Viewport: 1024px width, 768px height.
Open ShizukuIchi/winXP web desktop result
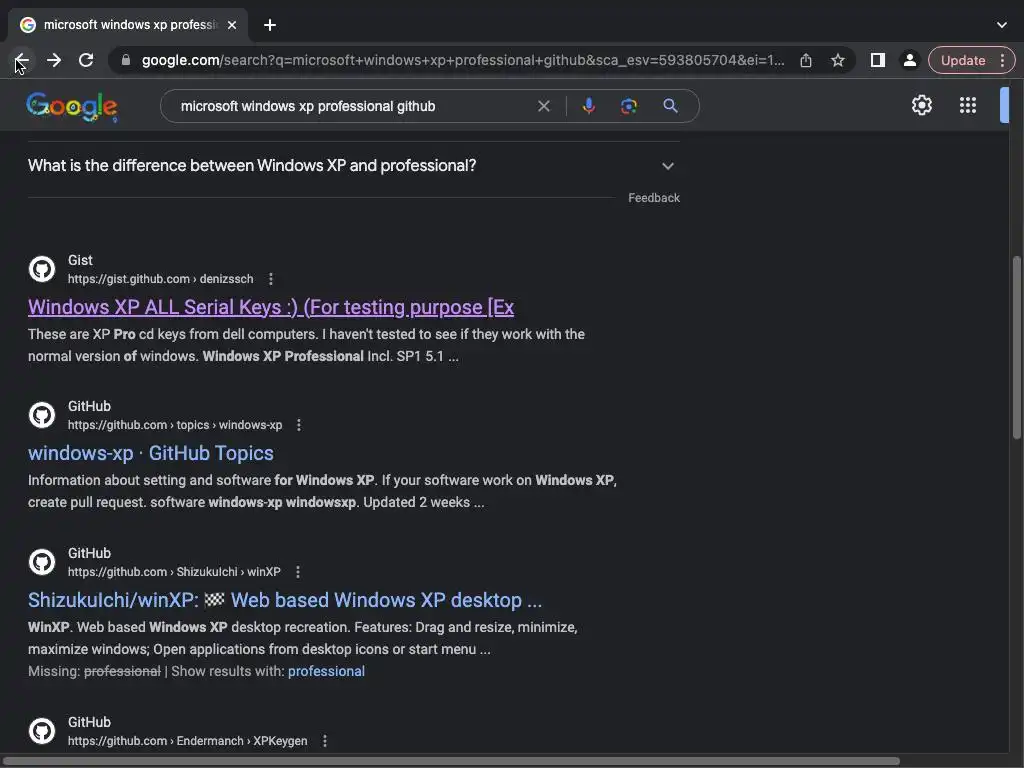coord(285,600)
